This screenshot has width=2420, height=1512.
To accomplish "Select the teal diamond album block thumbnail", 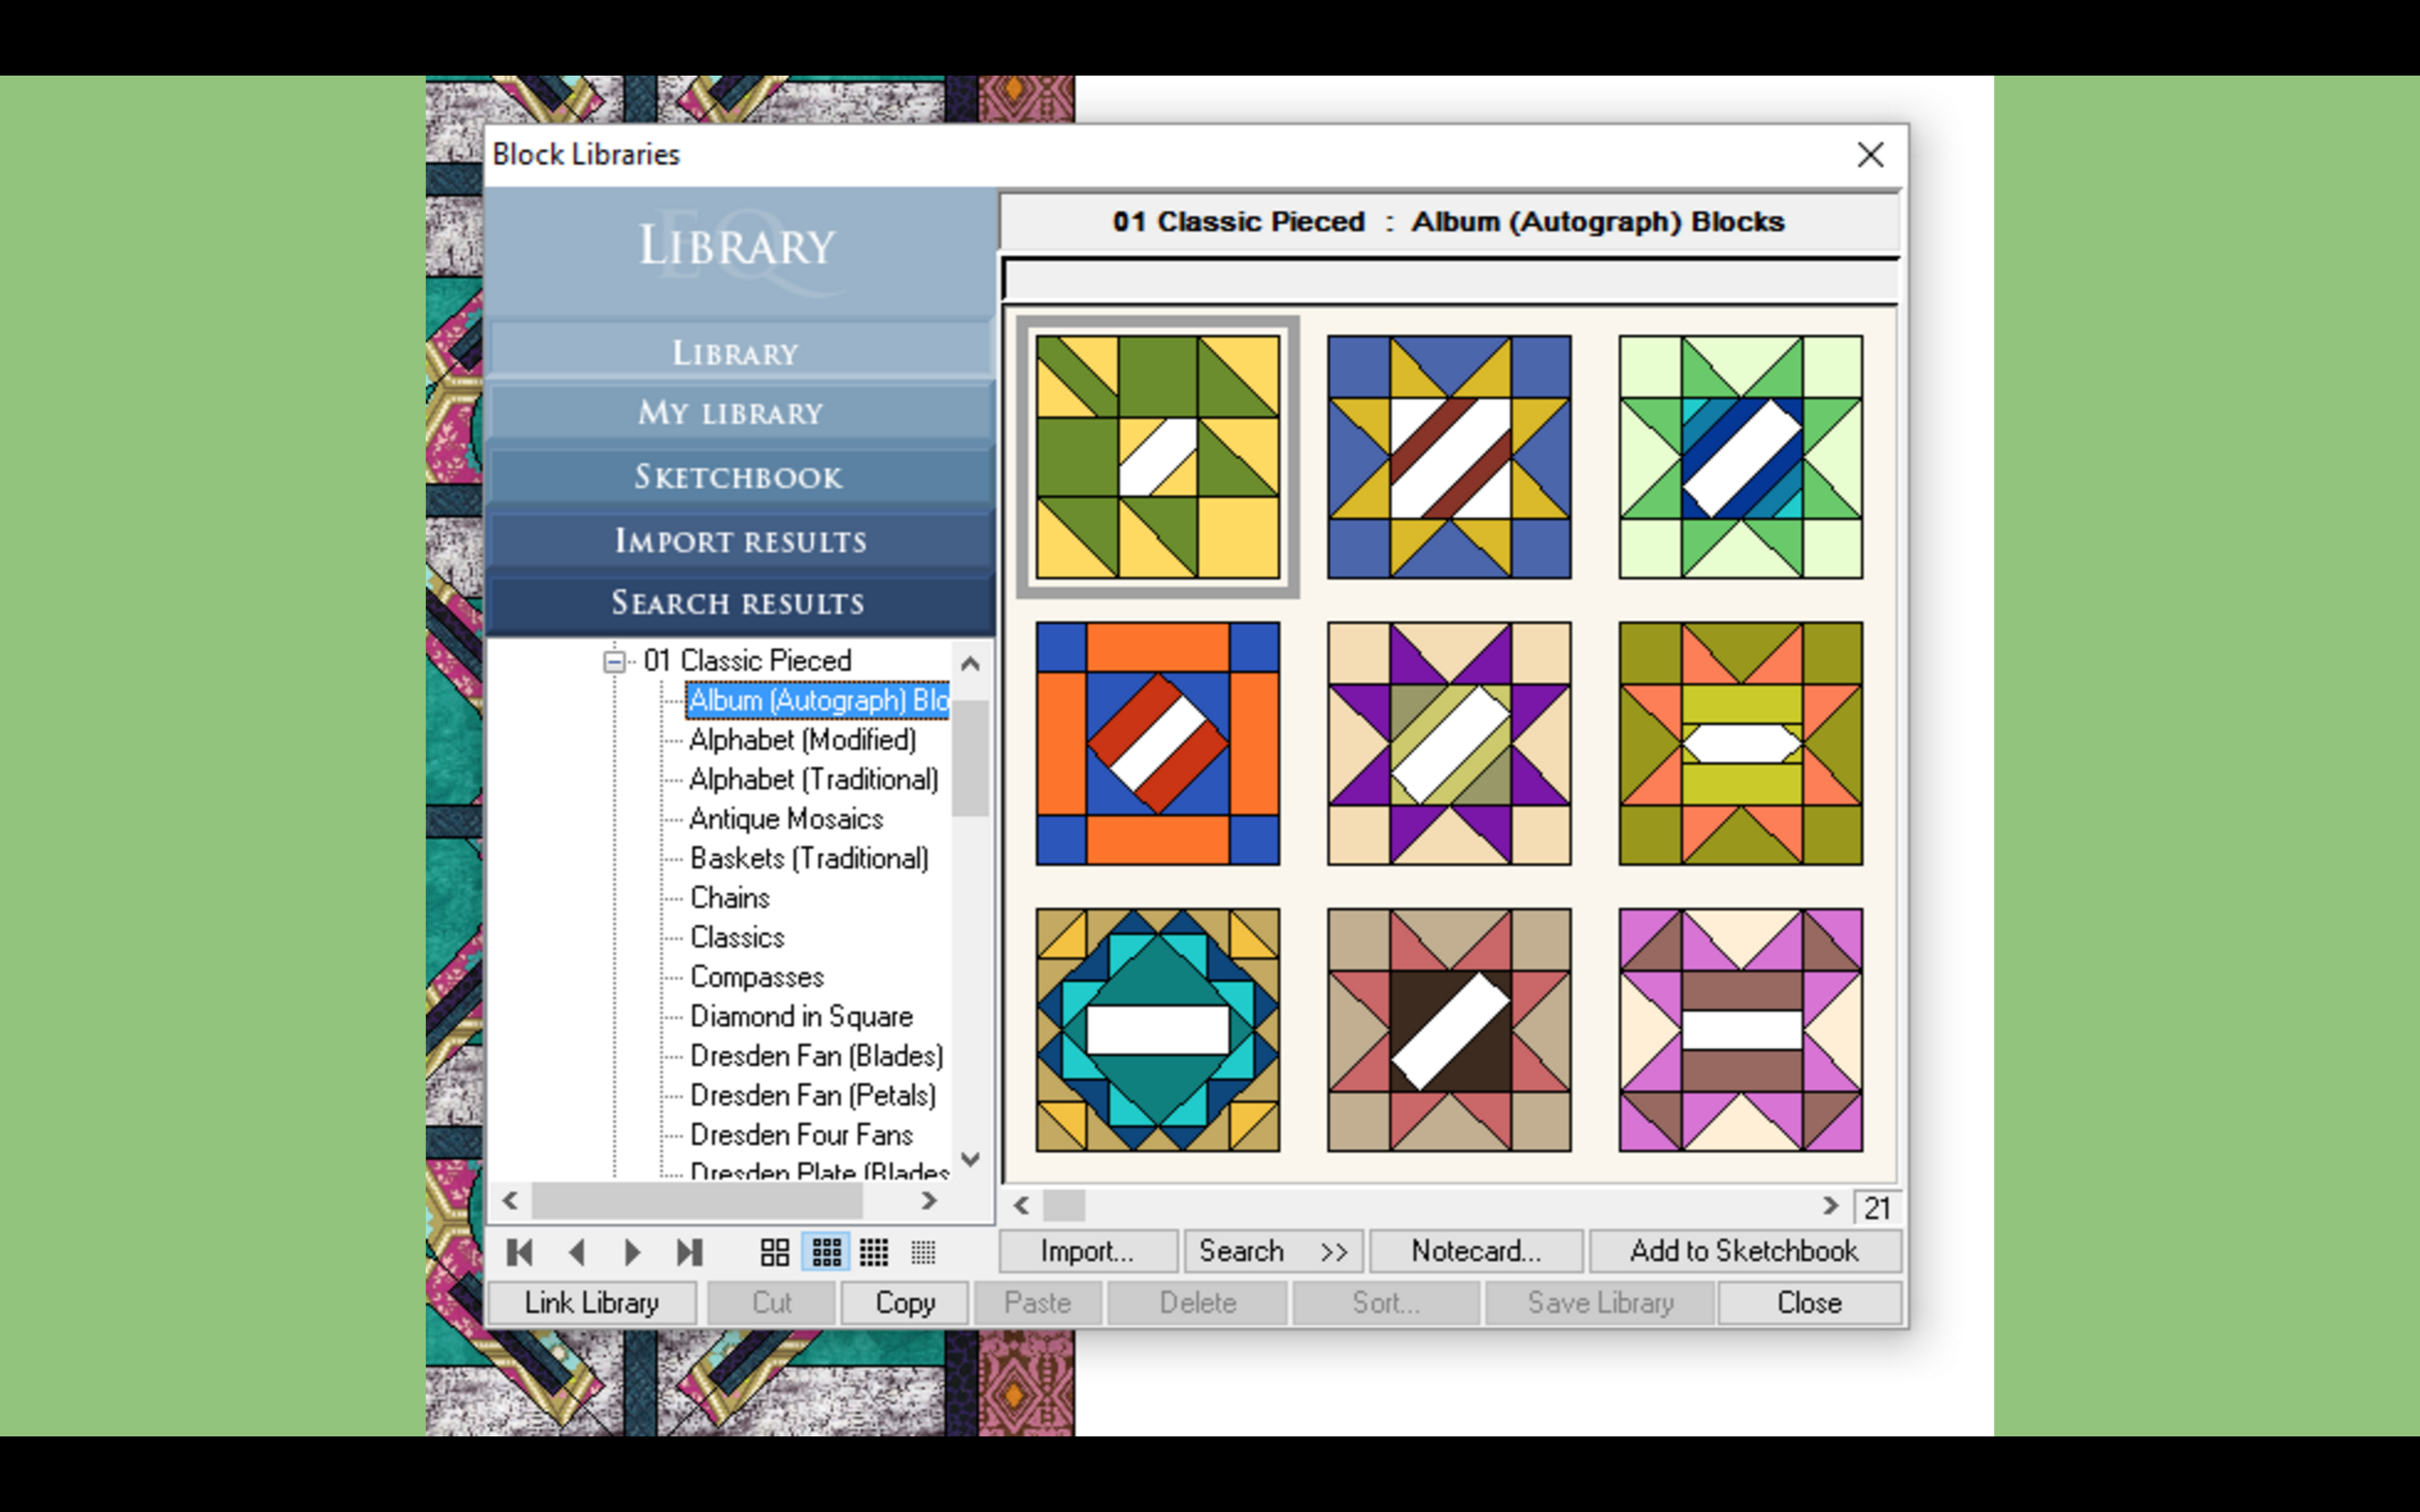I will pyautogui.click(x=1157, y=1030).
